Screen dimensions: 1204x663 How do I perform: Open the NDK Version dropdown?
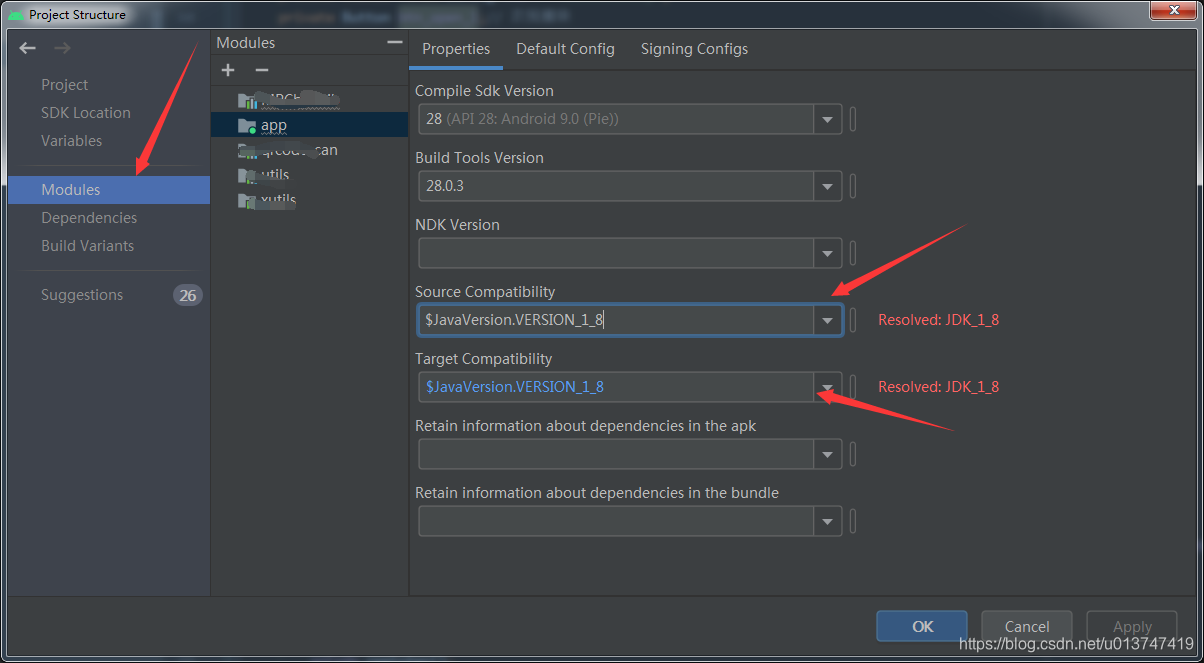tap(827, 253)
